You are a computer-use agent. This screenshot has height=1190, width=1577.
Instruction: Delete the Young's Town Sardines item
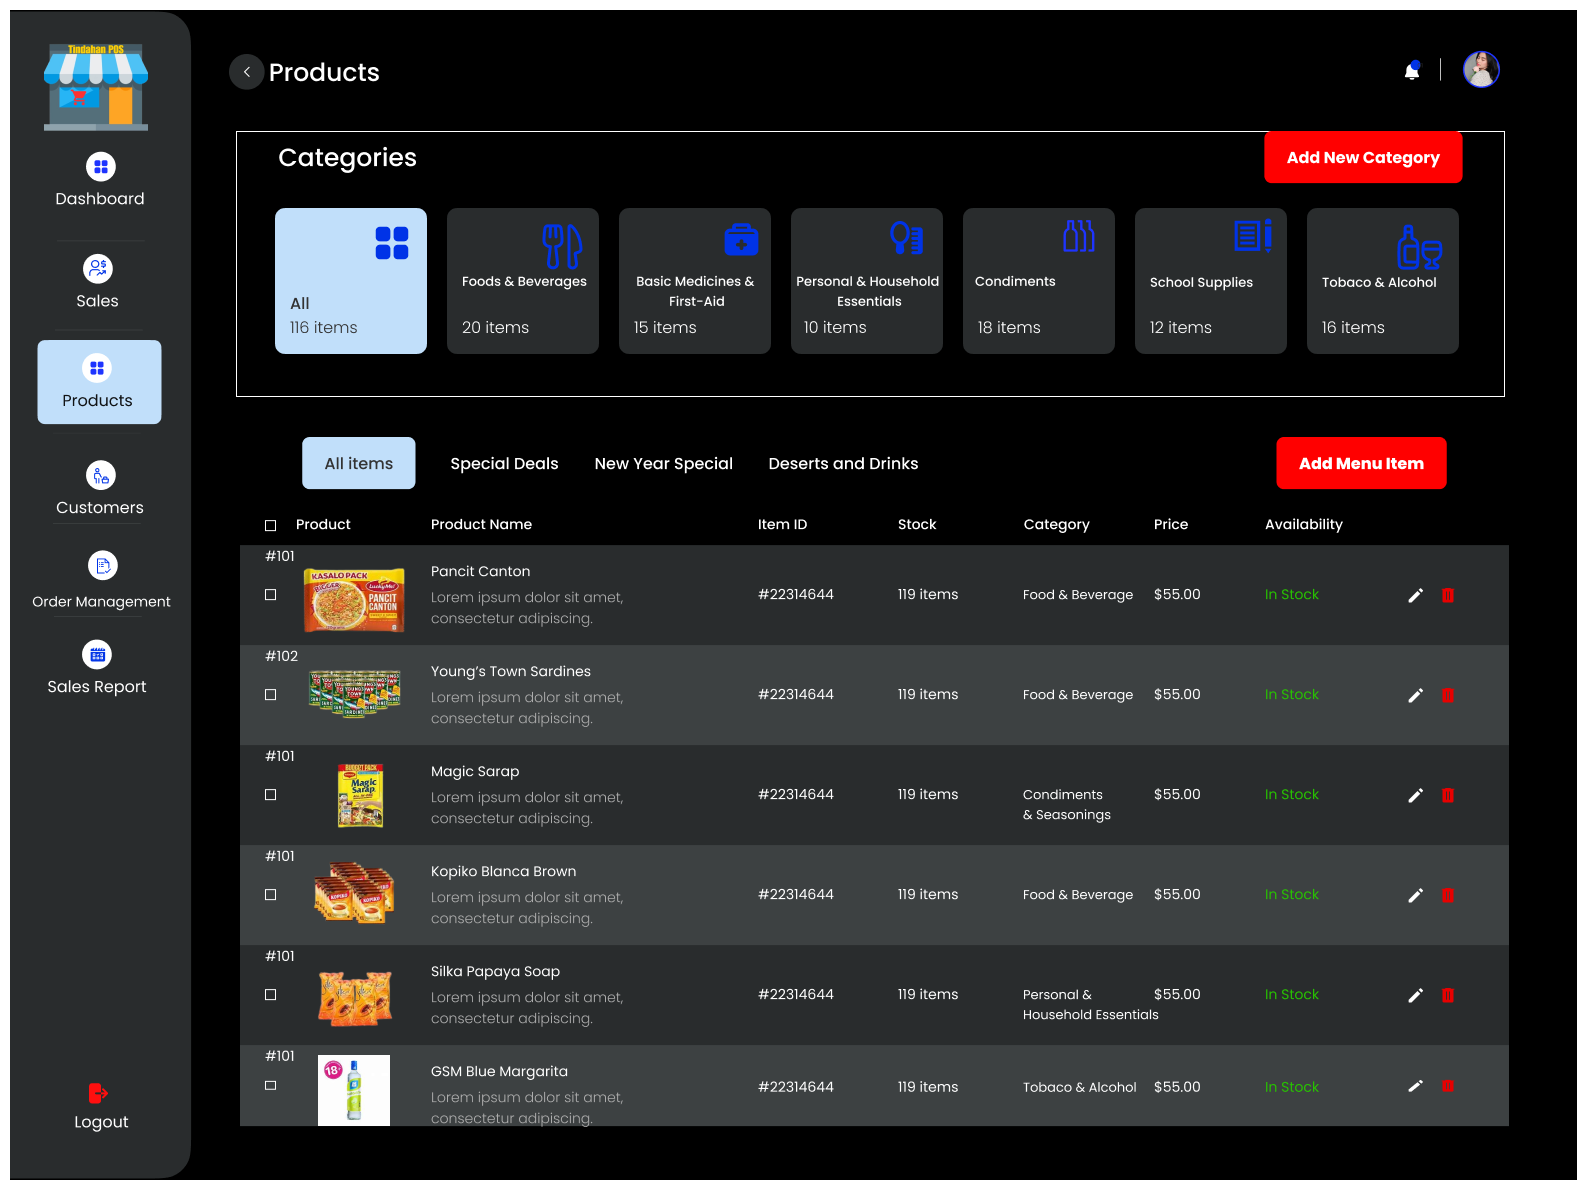tap(1448, 695)
